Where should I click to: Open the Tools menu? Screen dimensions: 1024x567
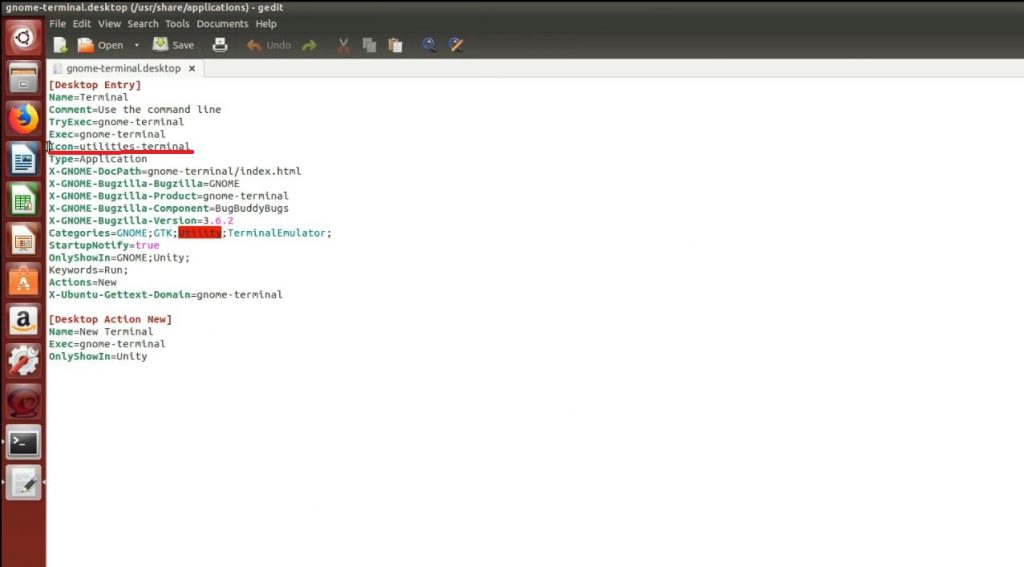click(177, 24)
